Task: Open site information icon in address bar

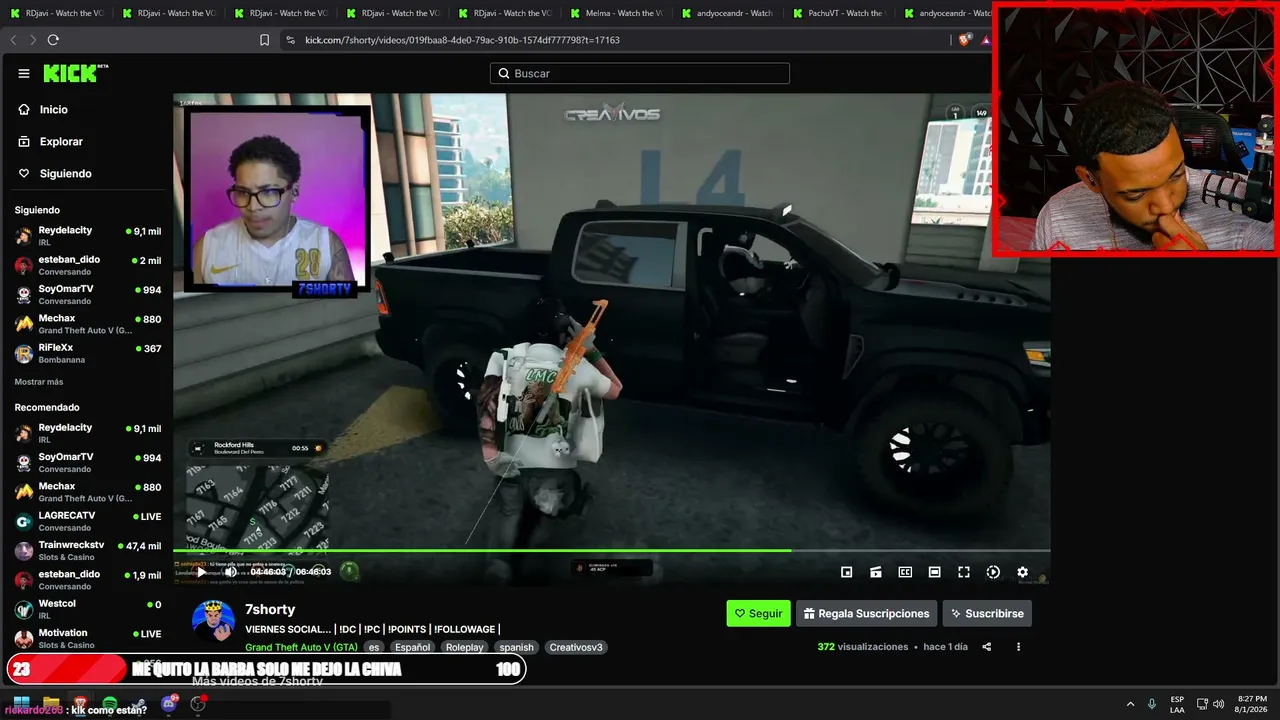Action: point(290,40)
